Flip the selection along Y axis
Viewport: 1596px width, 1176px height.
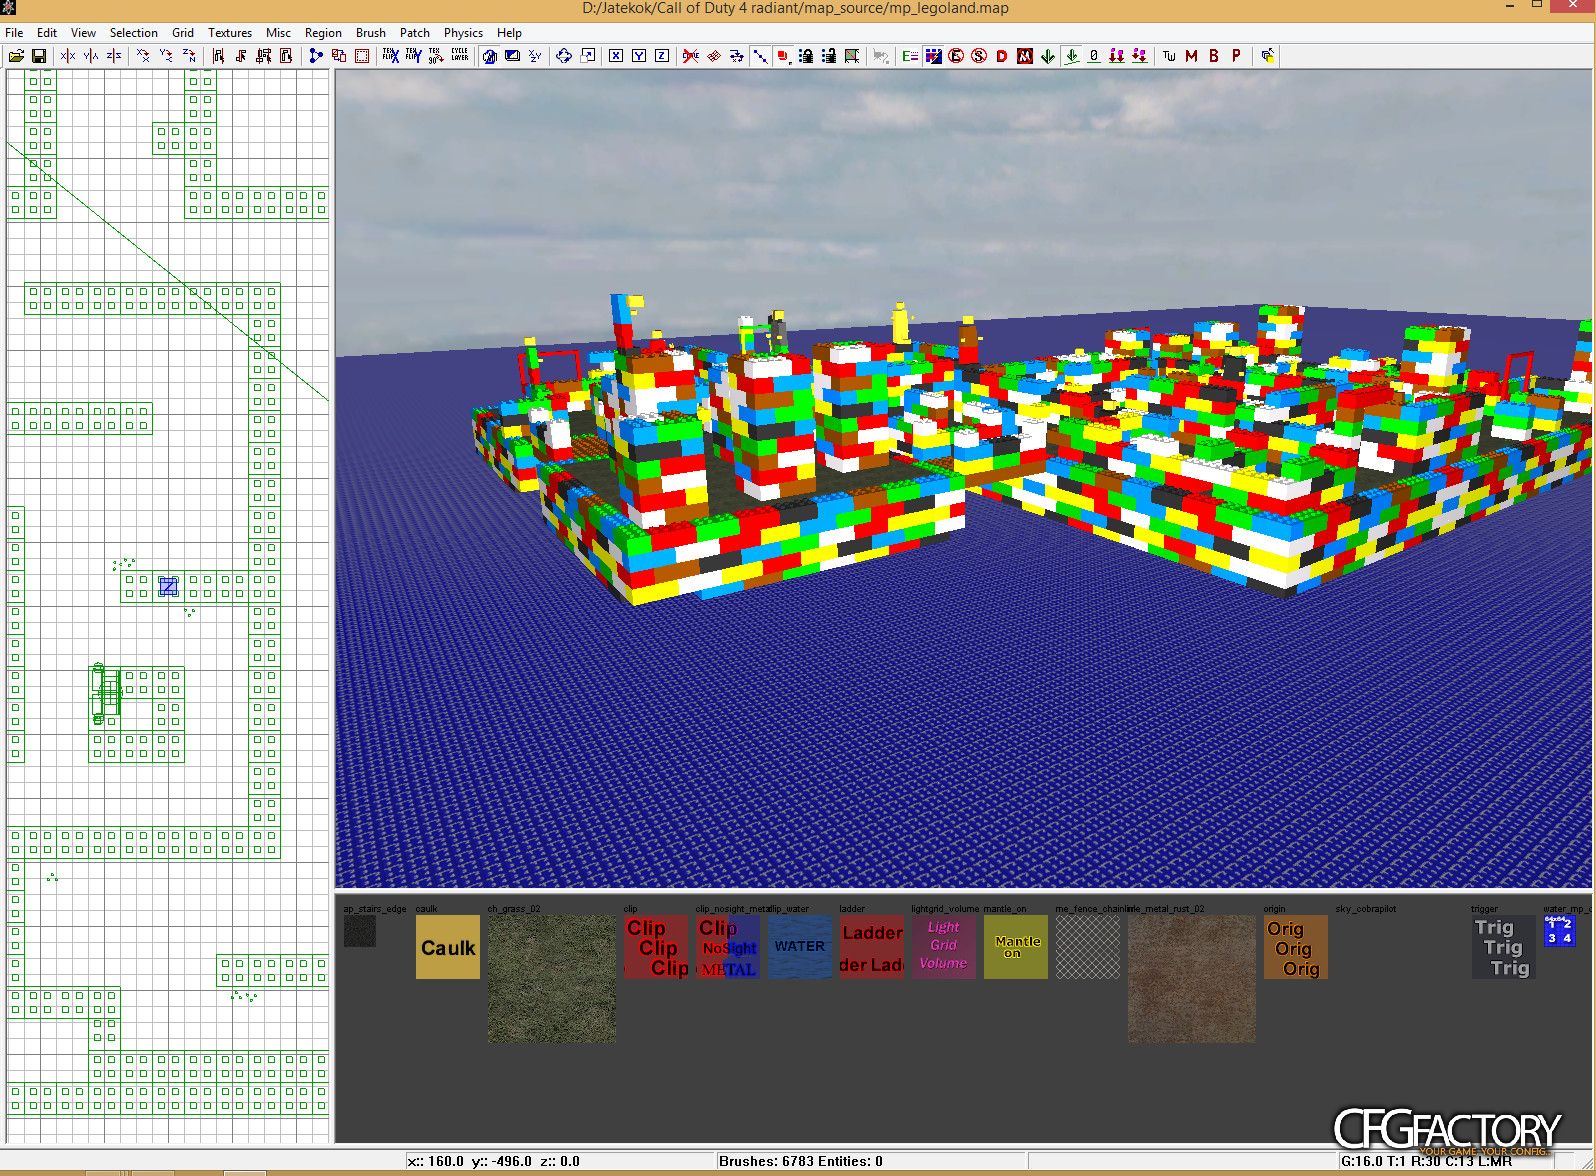click(x=91, y=56)
